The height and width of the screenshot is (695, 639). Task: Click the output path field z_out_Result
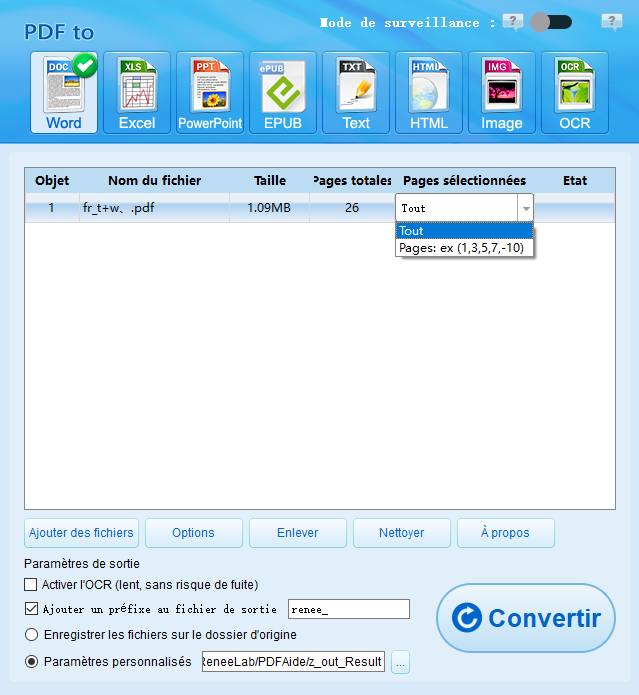tap(293, 662)
